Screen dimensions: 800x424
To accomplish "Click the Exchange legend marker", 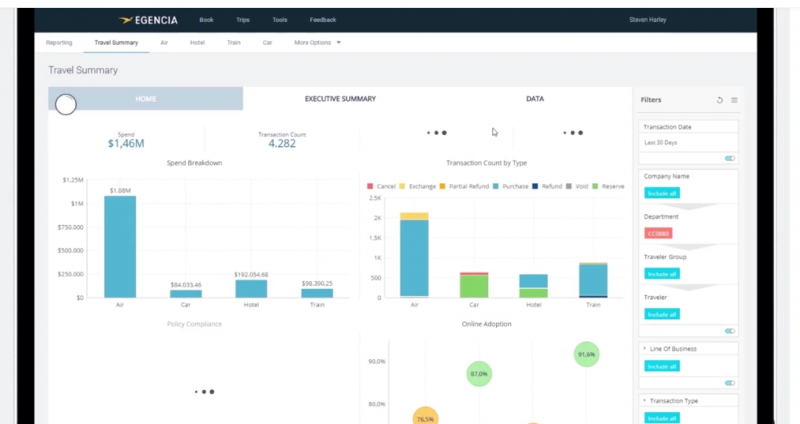I will point(402,186).
